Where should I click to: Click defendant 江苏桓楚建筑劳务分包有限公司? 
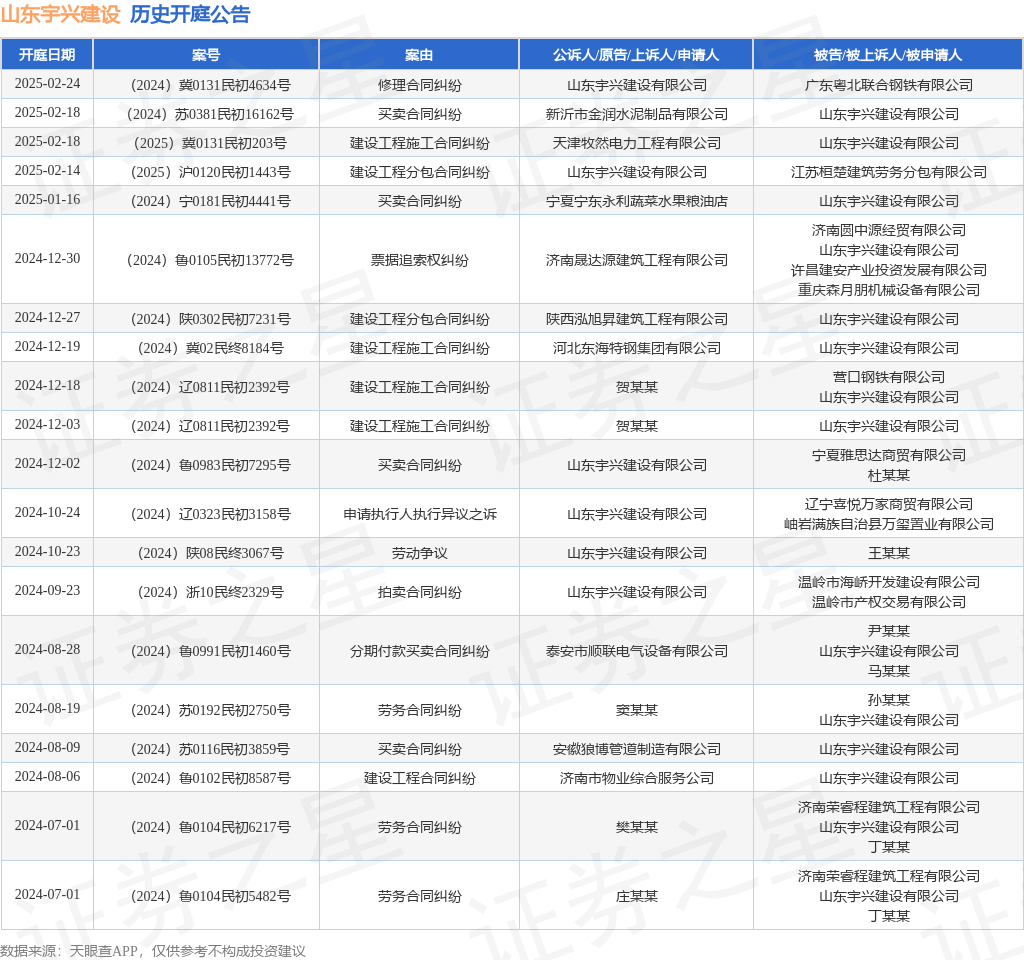click(889, 172)
